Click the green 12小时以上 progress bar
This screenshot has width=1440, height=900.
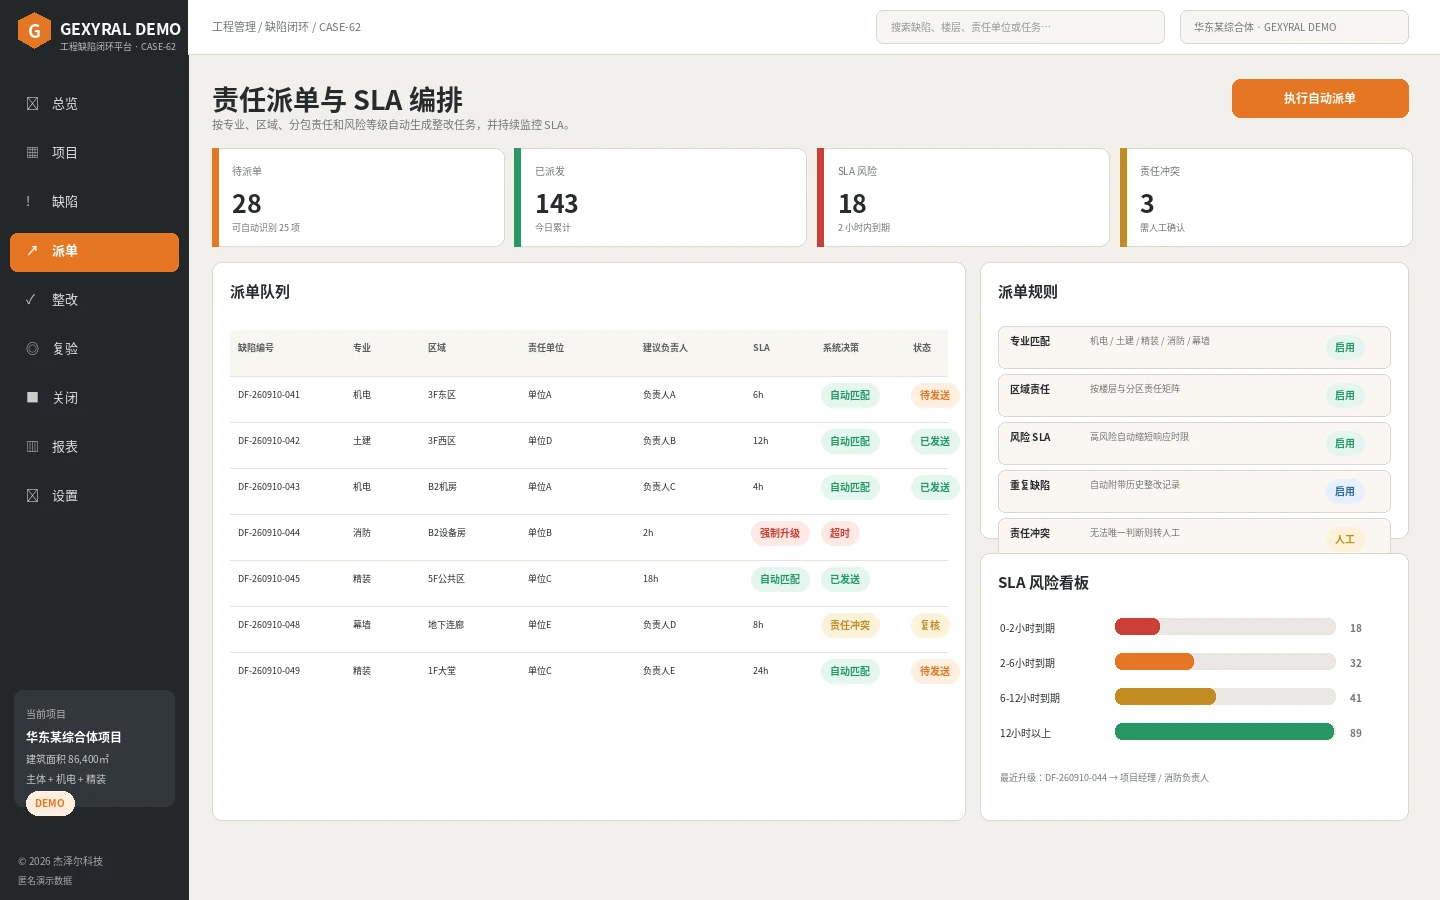point(1224,732)
